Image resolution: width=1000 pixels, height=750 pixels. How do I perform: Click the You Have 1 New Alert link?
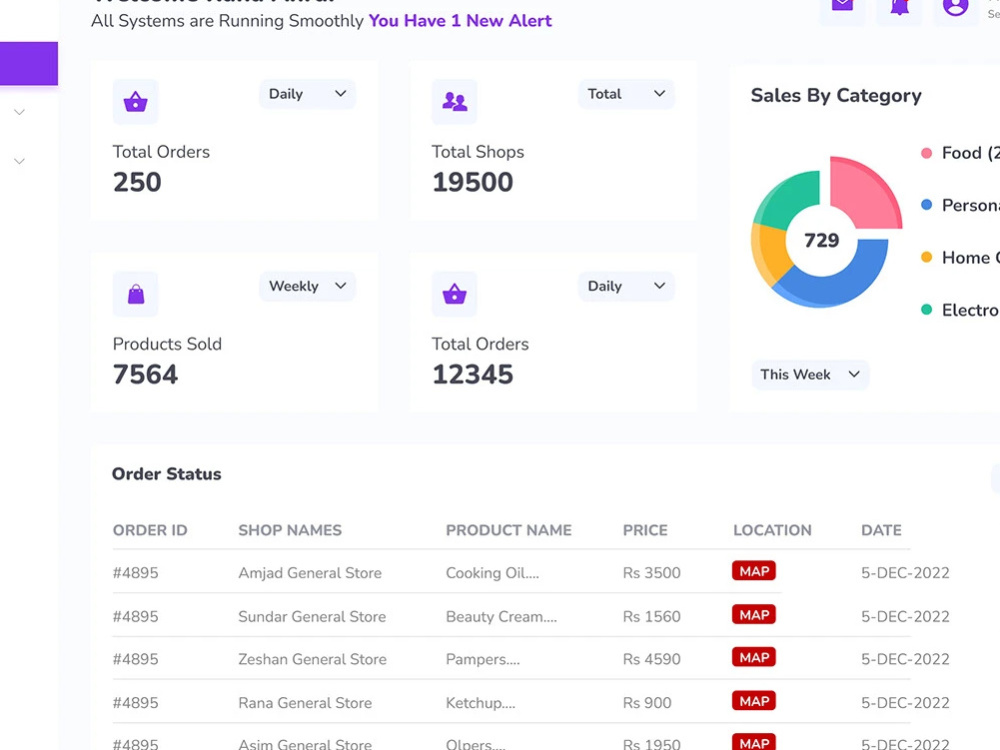[x=460, y=20]
